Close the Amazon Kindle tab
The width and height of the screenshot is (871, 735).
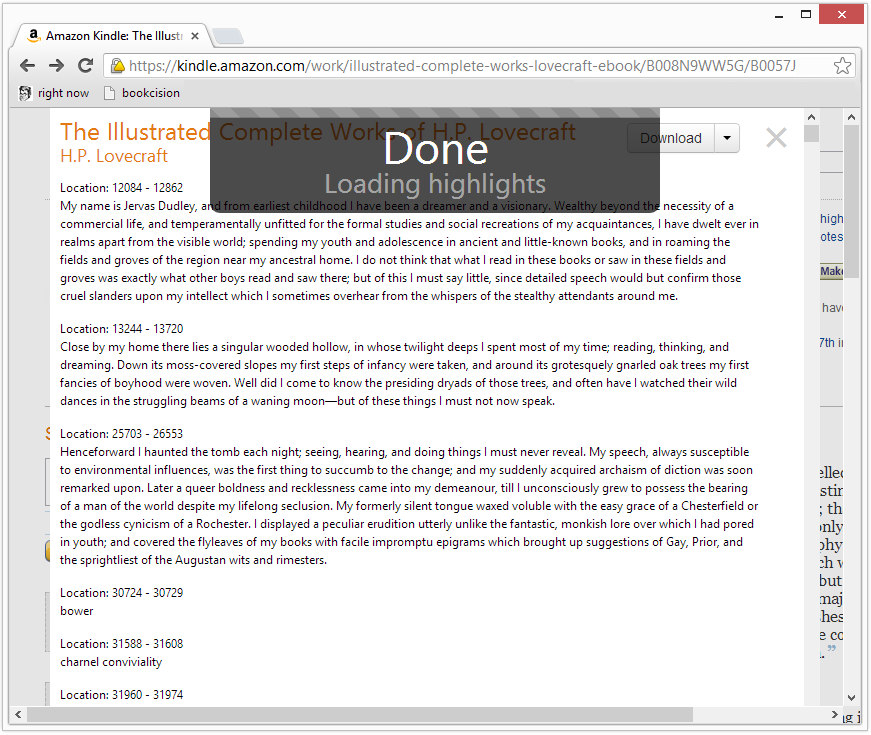tap(195, 36)
